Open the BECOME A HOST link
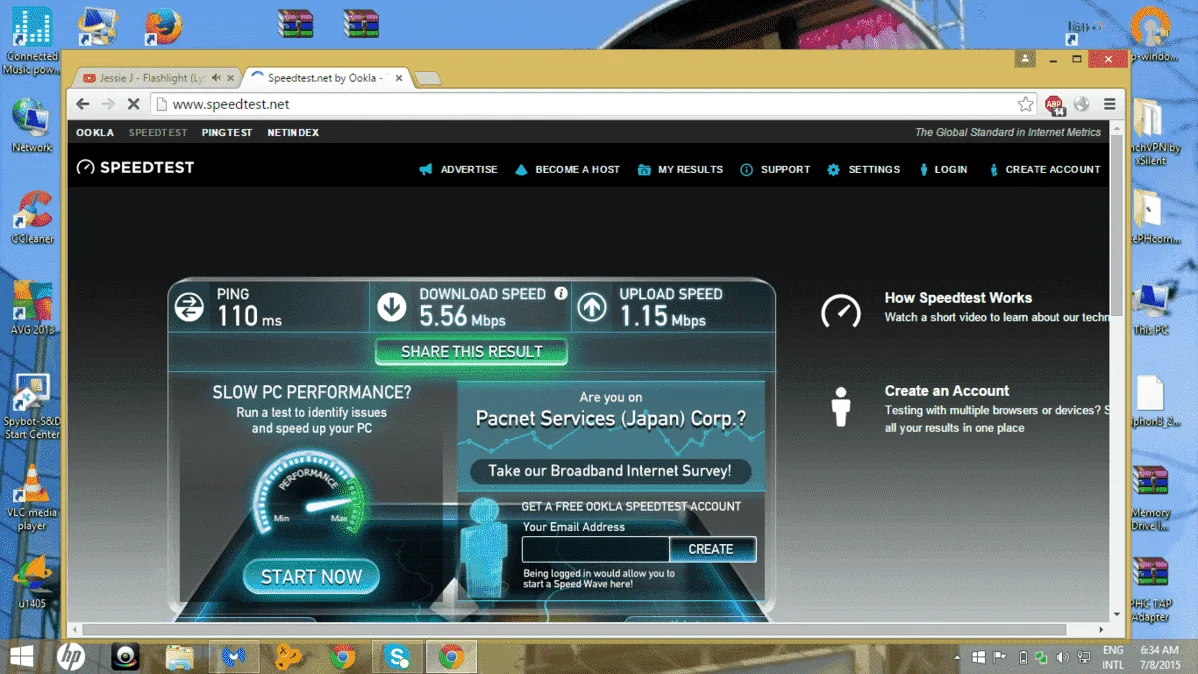Viewport: 1198px width, 674px height. pyautogui.click(x=568, y=170)
